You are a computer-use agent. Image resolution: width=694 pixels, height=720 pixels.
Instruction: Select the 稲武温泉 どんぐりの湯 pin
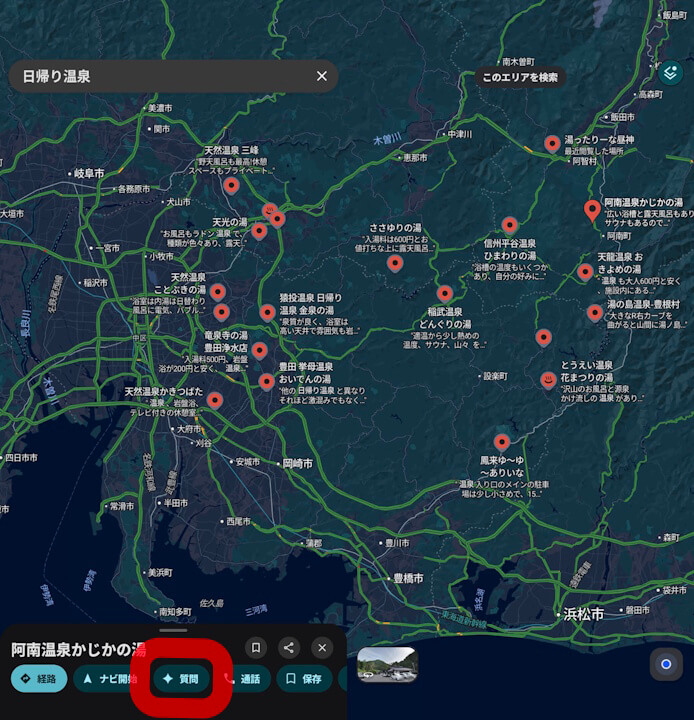[x=444, y=293]
